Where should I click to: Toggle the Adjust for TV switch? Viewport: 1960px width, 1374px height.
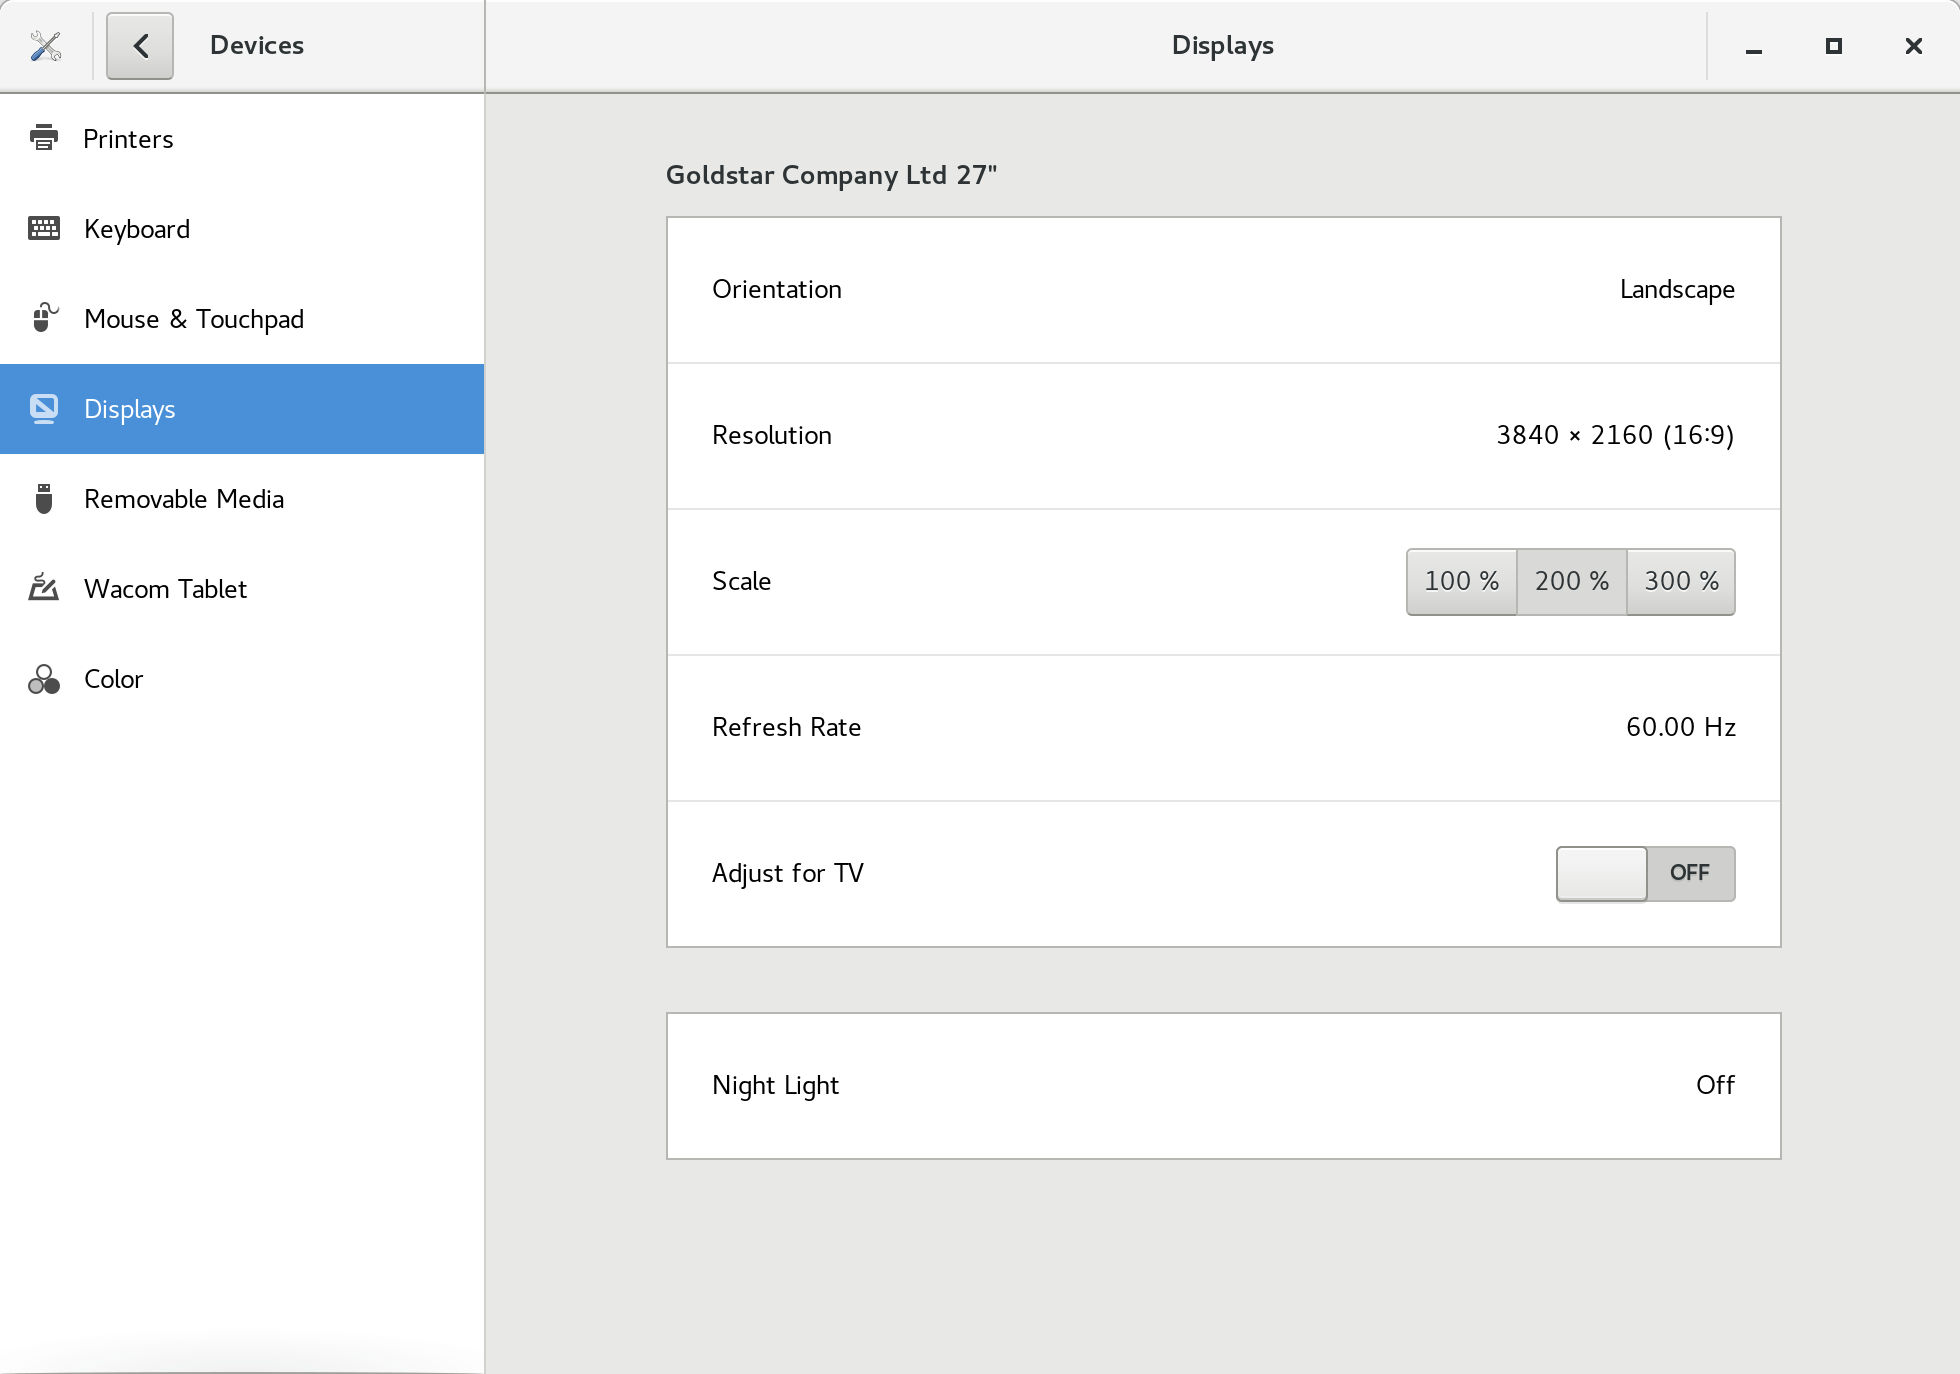coord(1645,873)
